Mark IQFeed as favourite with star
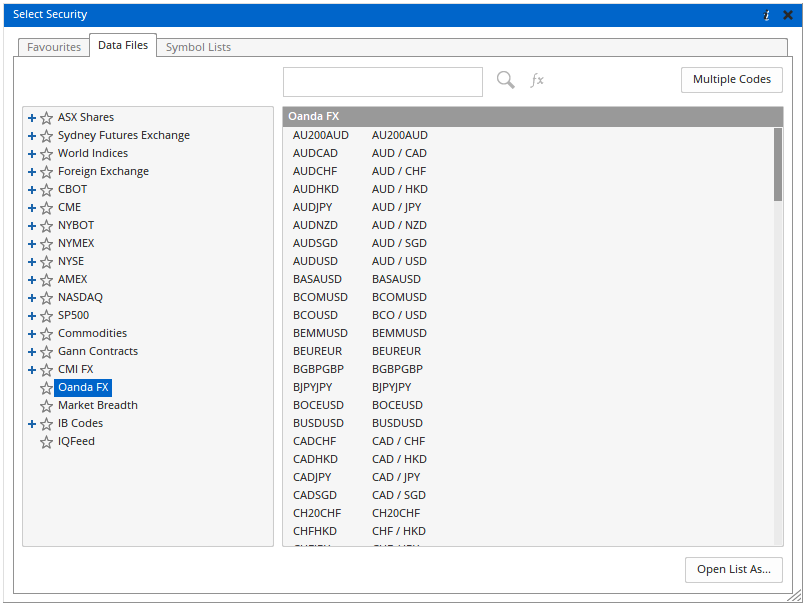 click(x=46, y=442)
